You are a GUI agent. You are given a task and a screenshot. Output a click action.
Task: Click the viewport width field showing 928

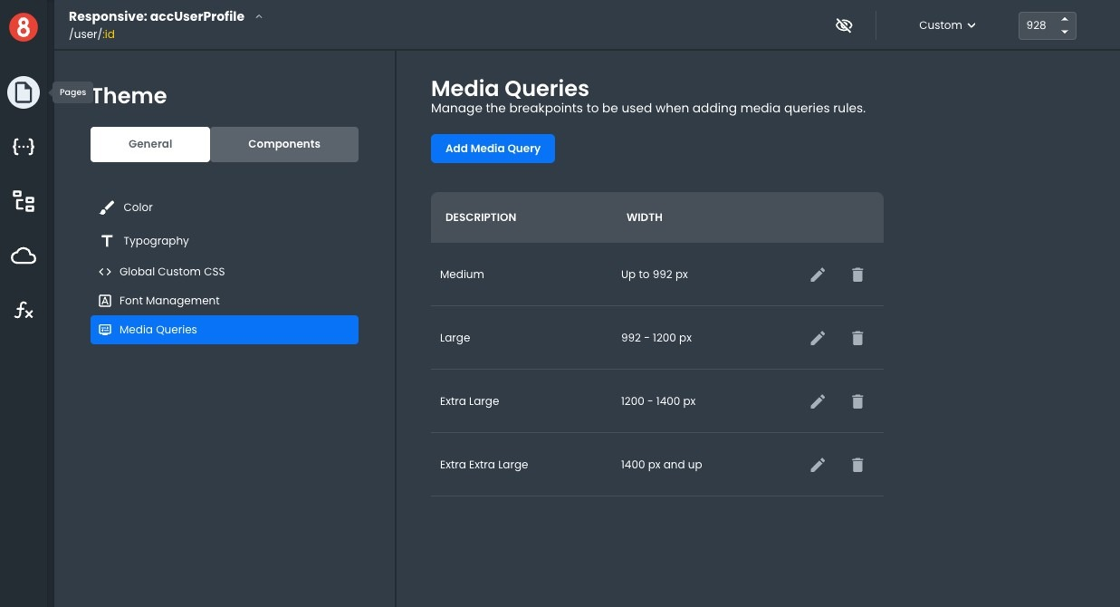point(1037,26)
